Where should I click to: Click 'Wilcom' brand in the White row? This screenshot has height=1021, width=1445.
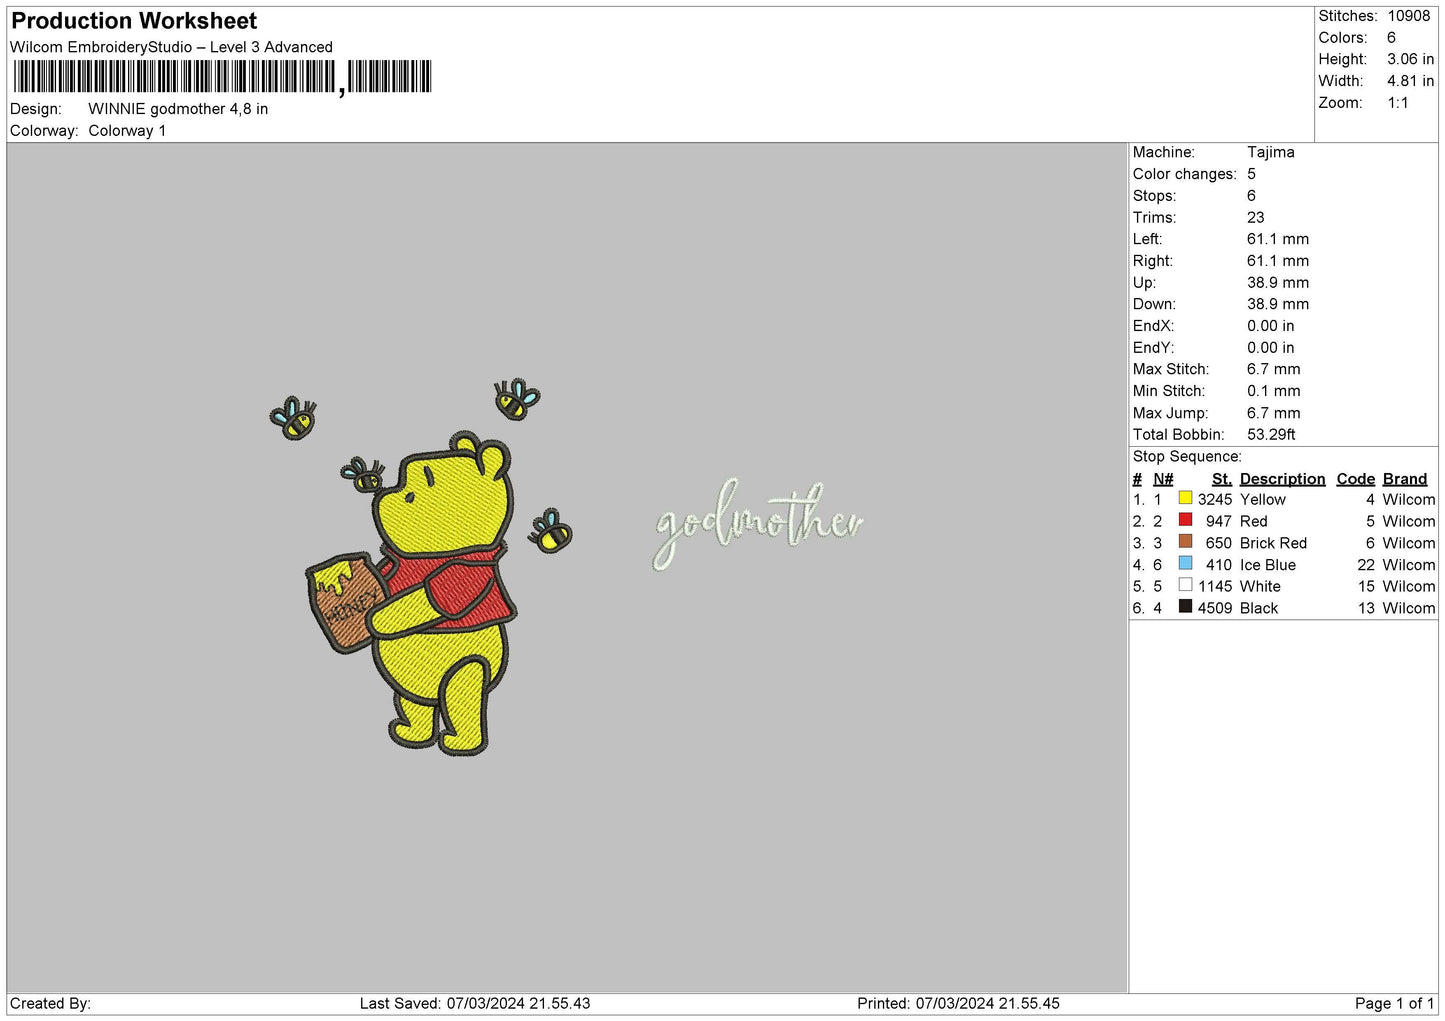click(1408, 586)
